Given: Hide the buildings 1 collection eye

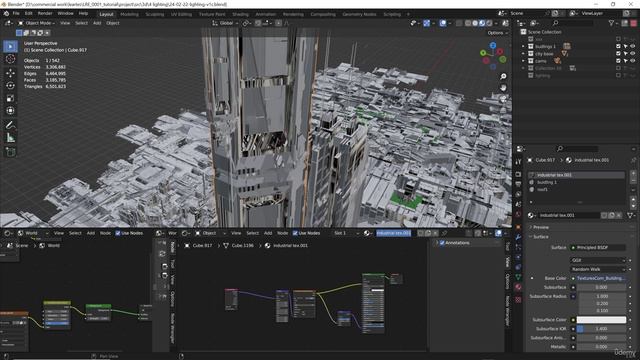Looking at the screenshot, I should pos(633,46).
